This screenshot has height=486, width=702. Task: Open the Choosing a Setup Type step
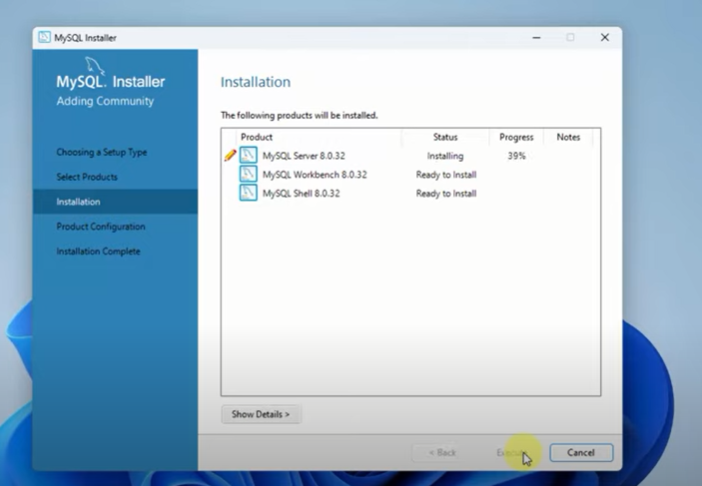(x=102, y=152)
